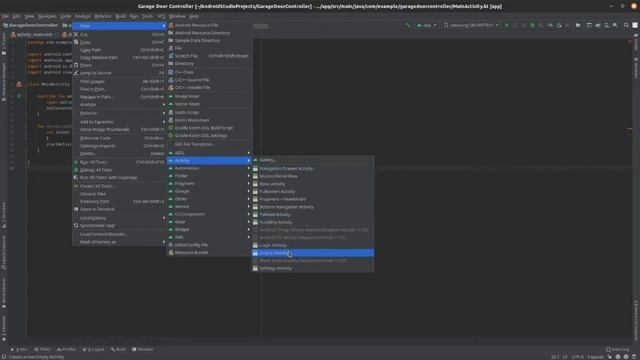640x360 pixels.
Task: Click the Login Activity template icon
Action: 256,245
